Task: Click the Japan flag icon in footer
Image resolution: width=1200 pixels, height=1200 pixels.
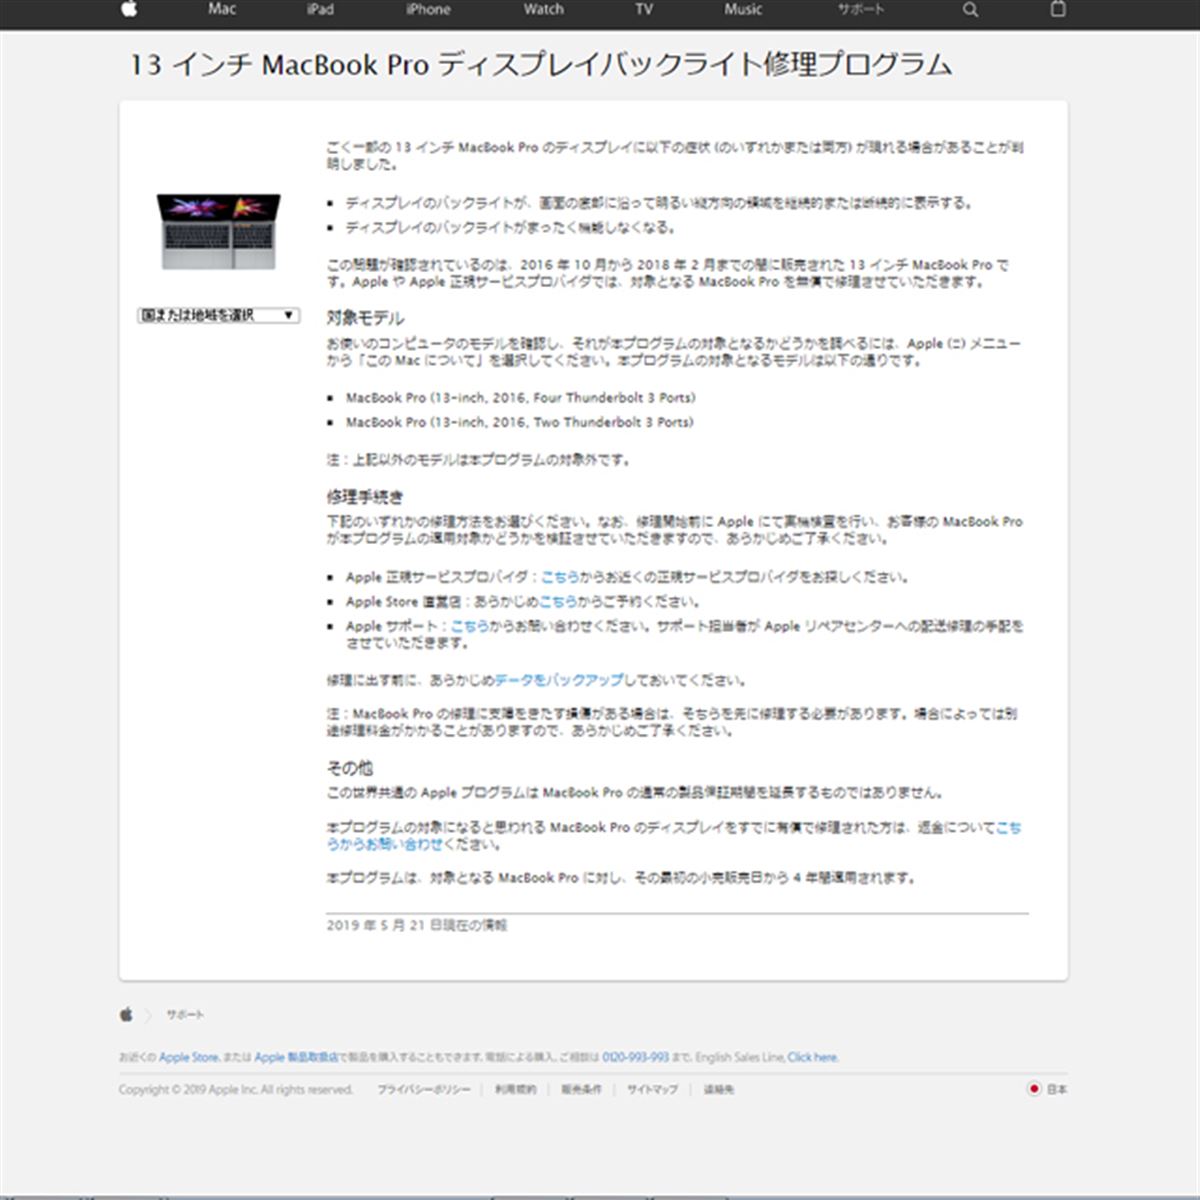Action: [1034, 1089]
